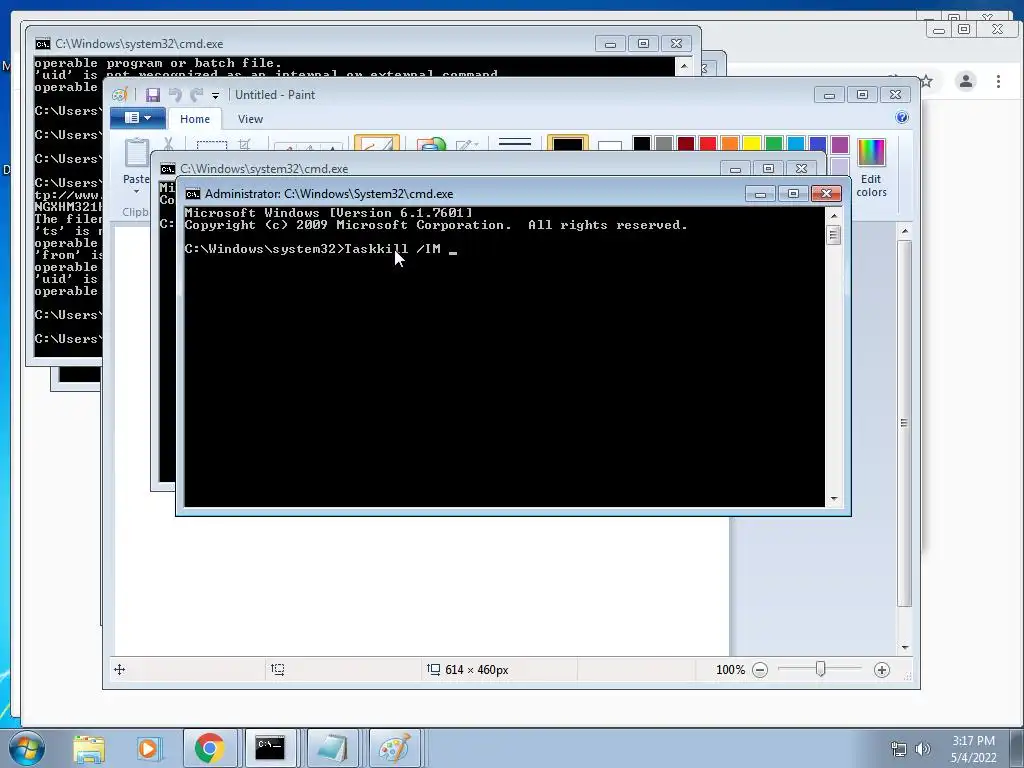Screen dimensions: 1024x768
Task: Open the line Size selector in Paint
Action: pyautogui.click(x=515, y=143)
